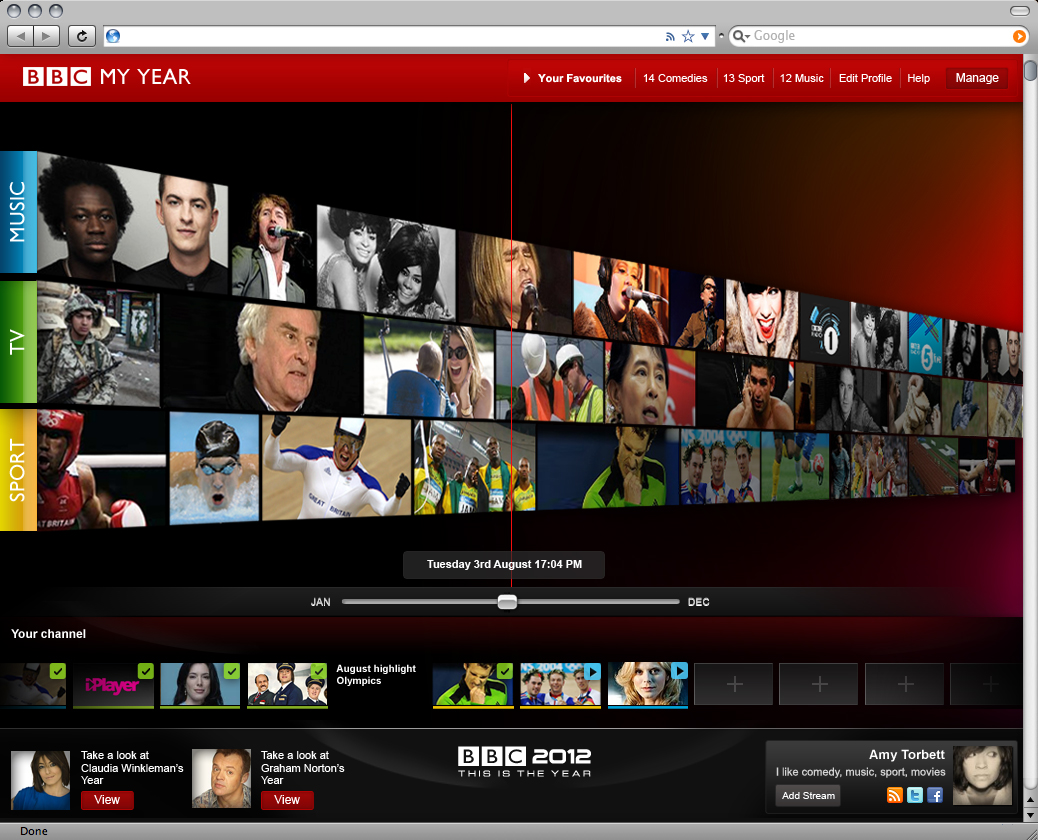The image size is (1038, 840).
Task: Toggle the checkmark on the green-shirt tennis player item
Action: (505, 671)
